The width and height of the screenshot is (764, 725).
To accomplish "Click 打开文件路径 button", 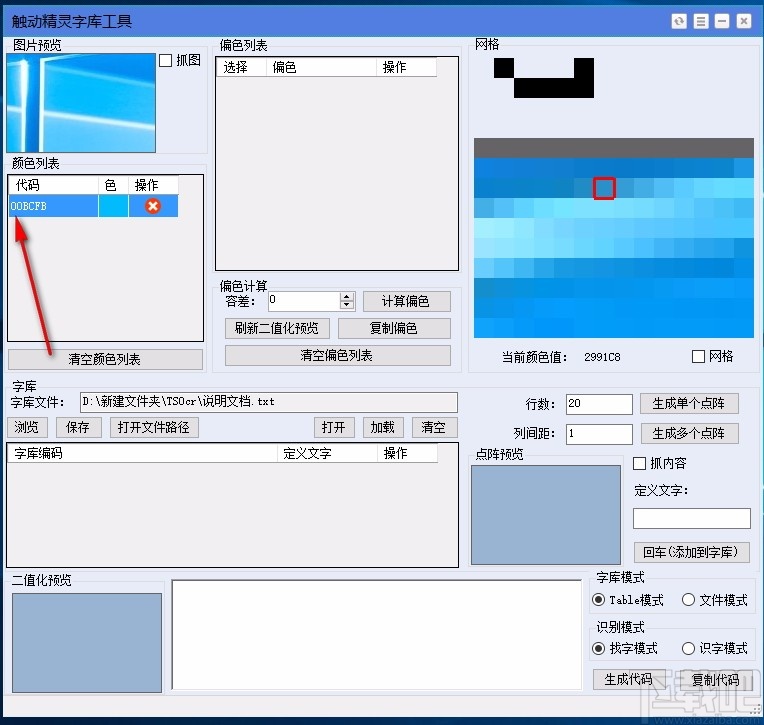I will click(154, 427).
